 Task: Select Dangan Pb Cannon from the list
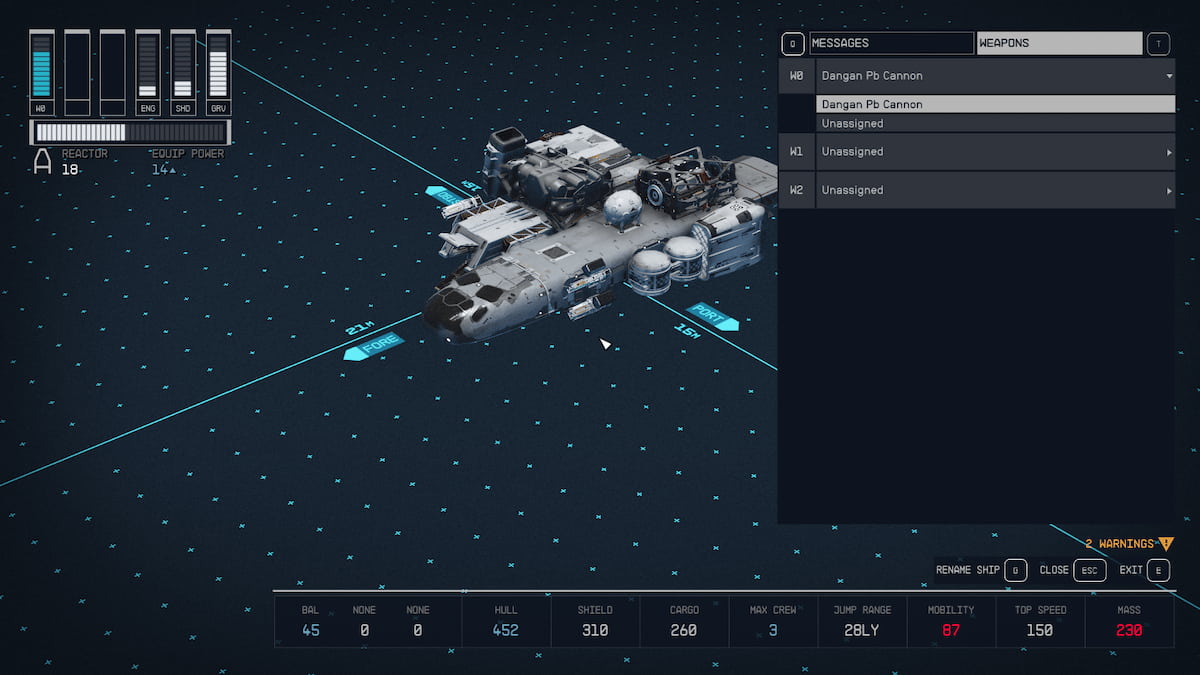[x=995, y=105]
